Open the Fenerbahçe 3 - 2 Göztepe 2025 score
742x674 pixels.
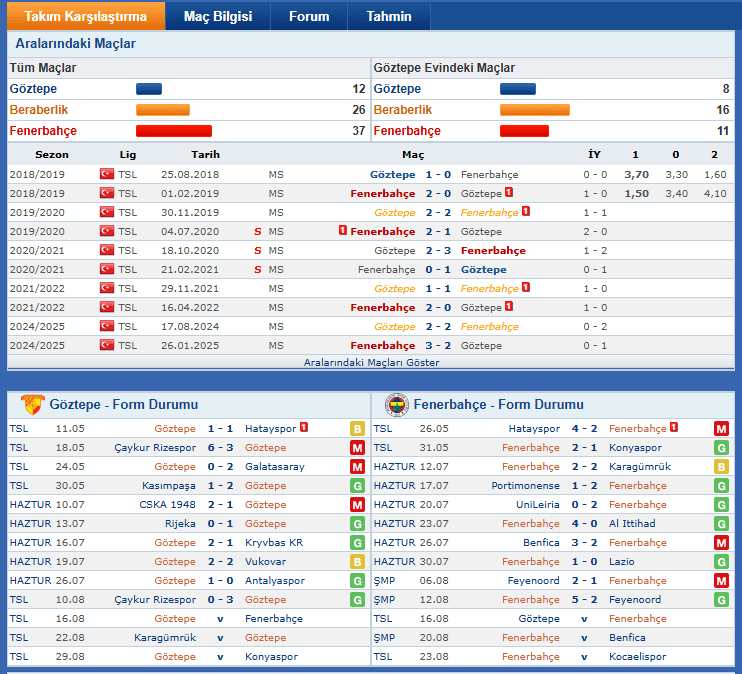tap(438, 346)
